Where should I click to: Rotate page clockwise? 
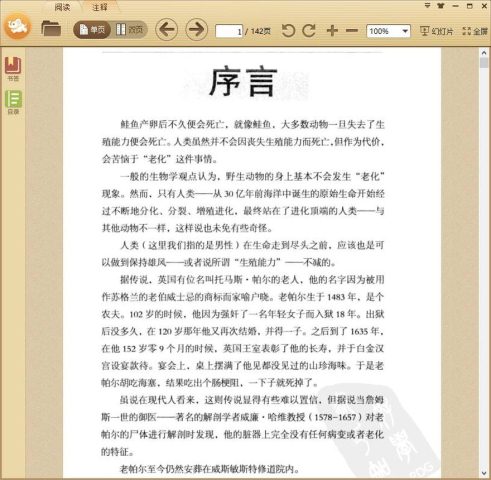tap(309, 31)
